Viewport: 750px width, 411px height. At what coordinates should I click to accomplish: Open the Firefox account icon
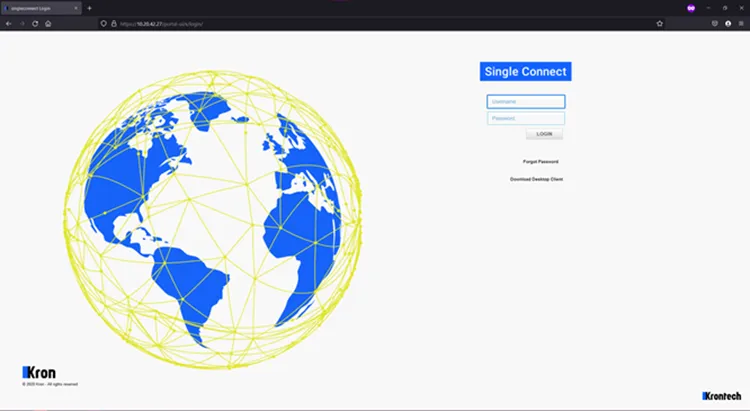coord(728,23)
